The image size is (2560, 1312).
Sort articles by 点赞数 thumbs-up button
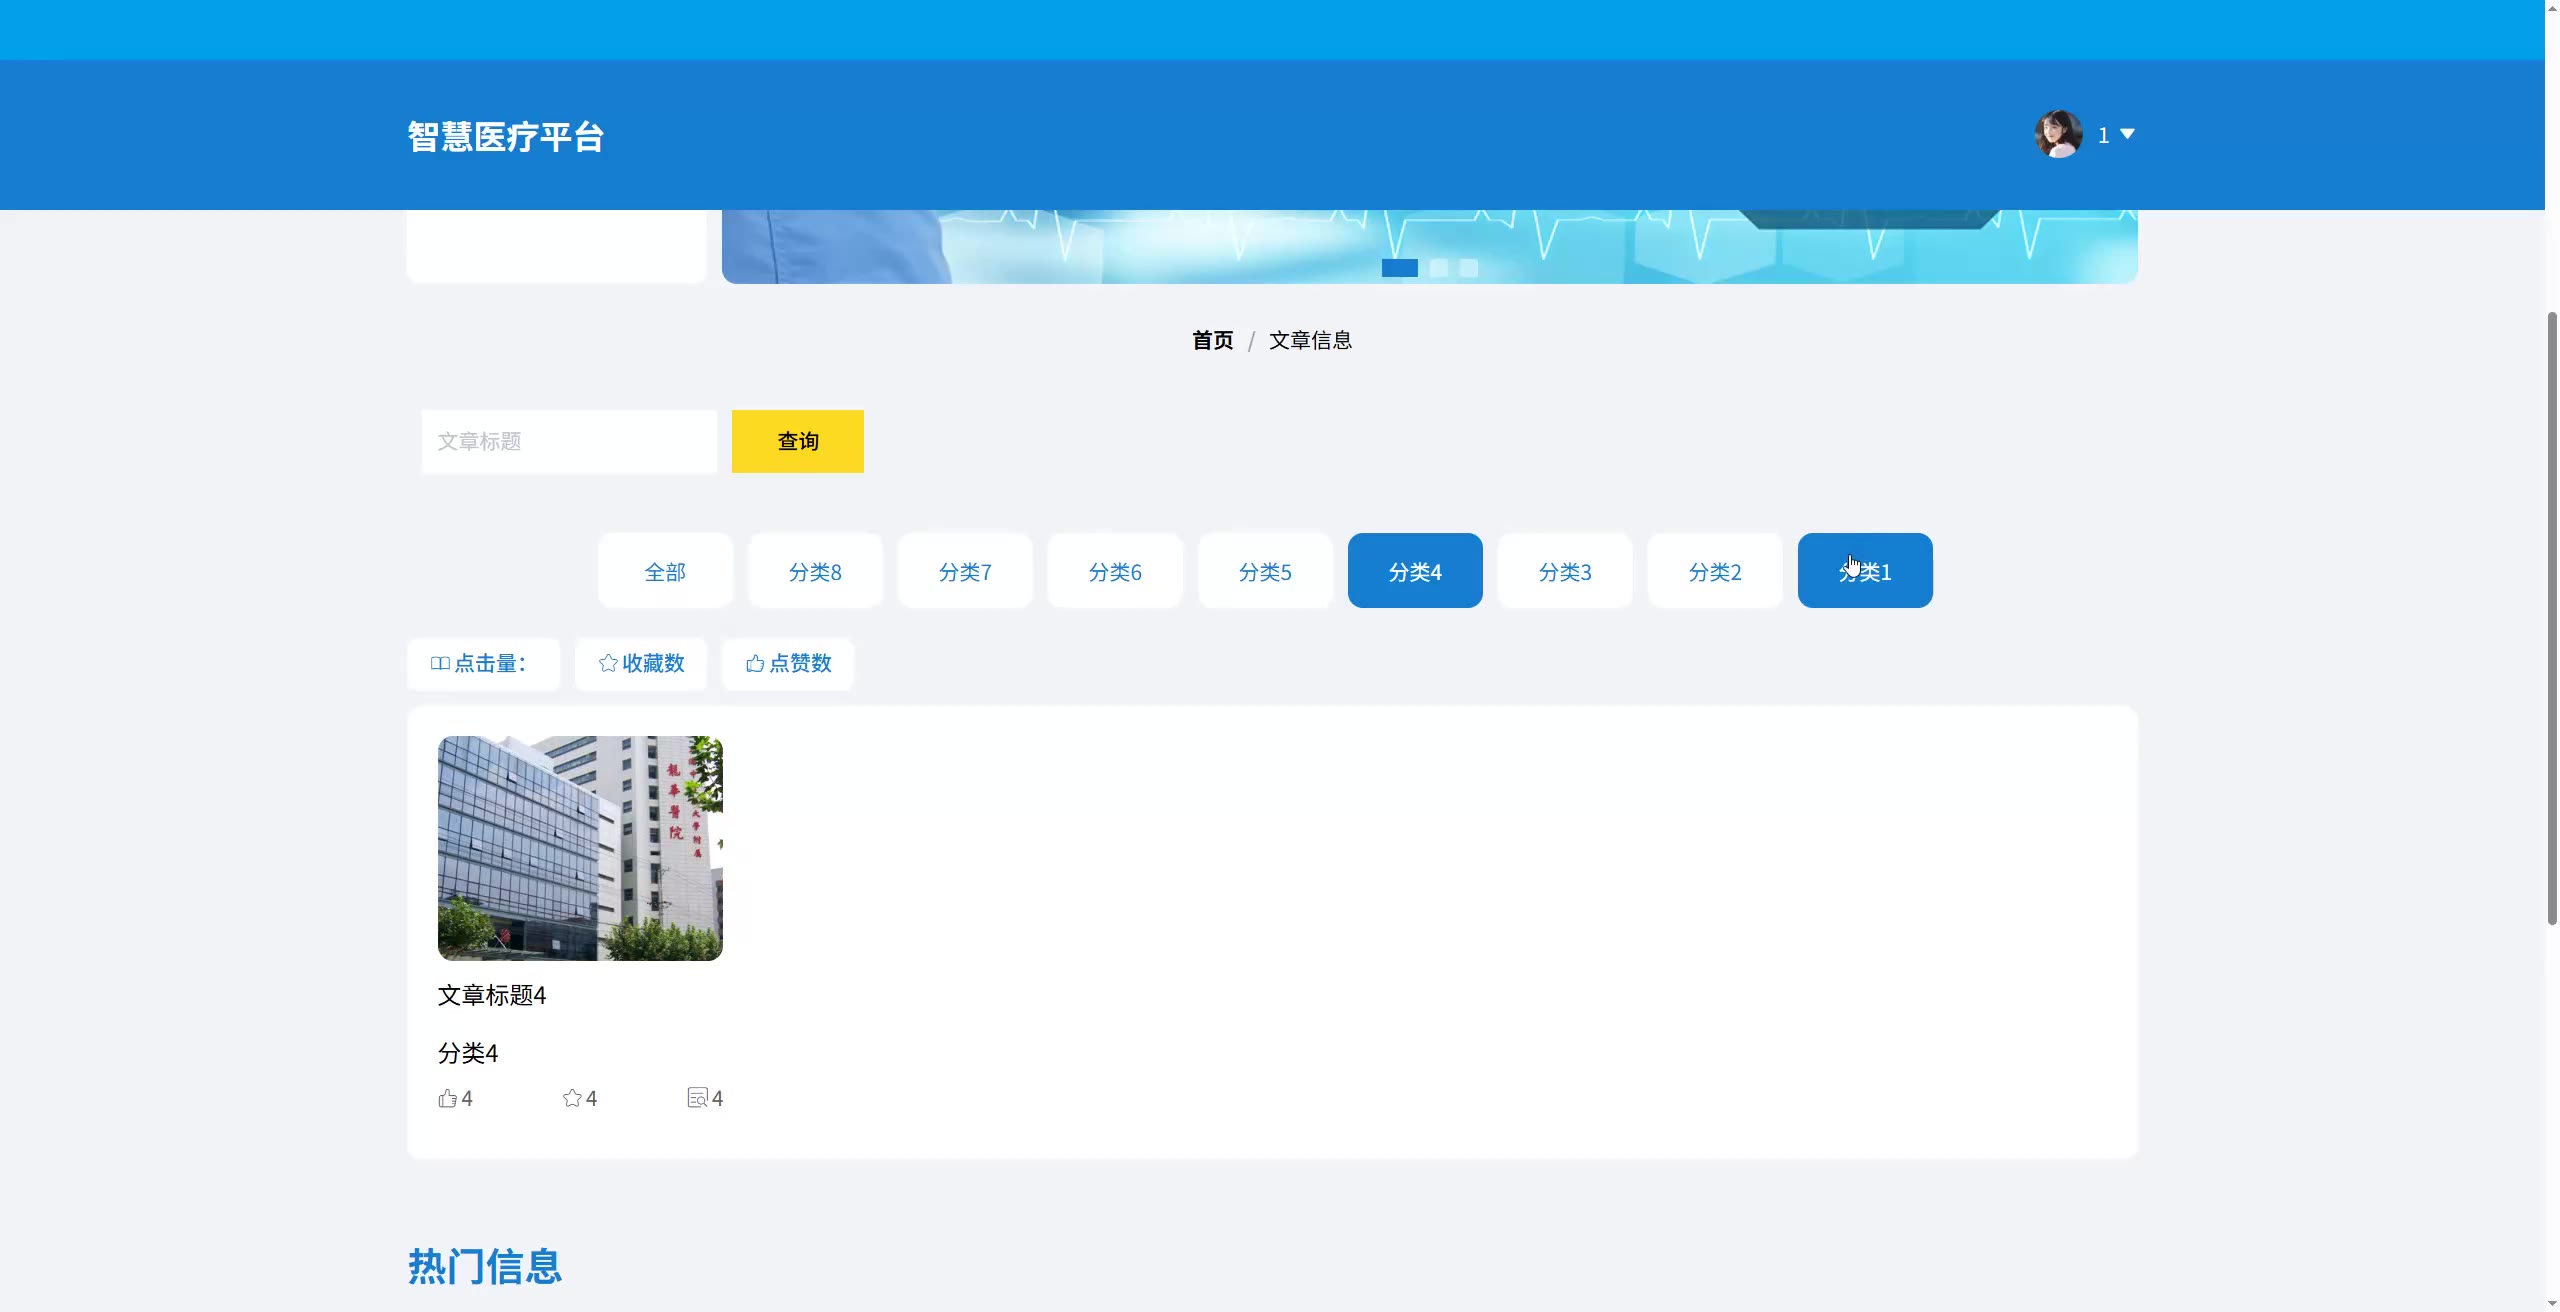click(x=788, y=664)
